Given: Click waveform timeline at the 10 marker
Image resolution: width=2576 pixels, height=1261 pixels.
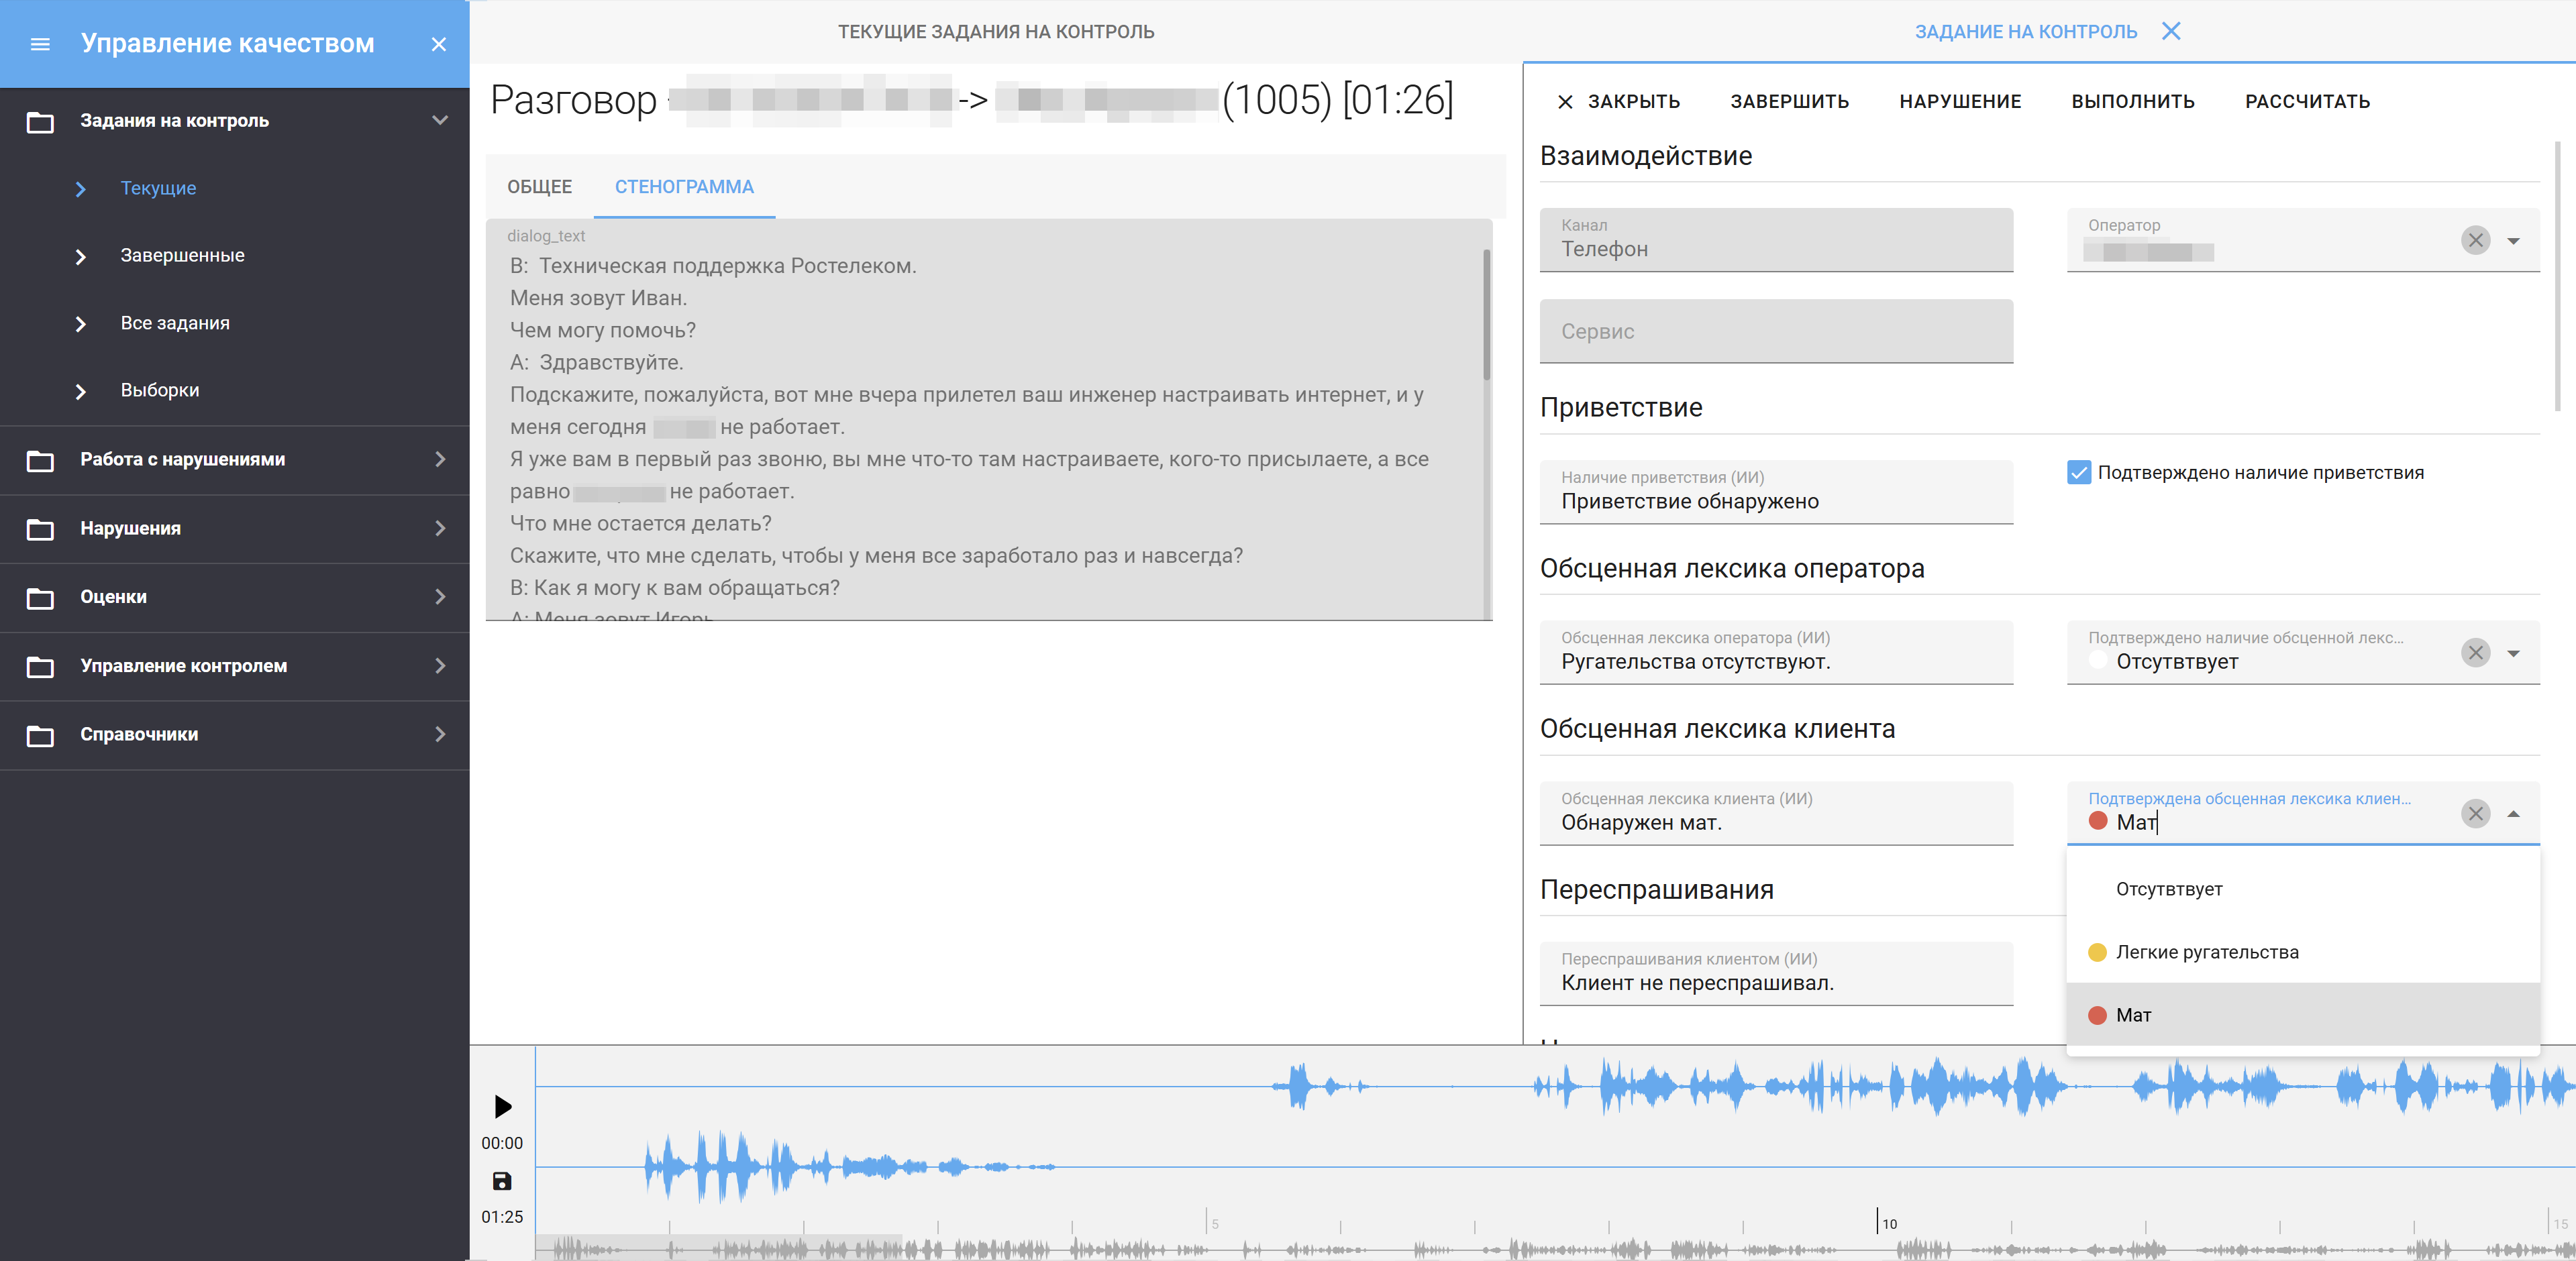Looking at the screenshot, I should point(1878,1220).
